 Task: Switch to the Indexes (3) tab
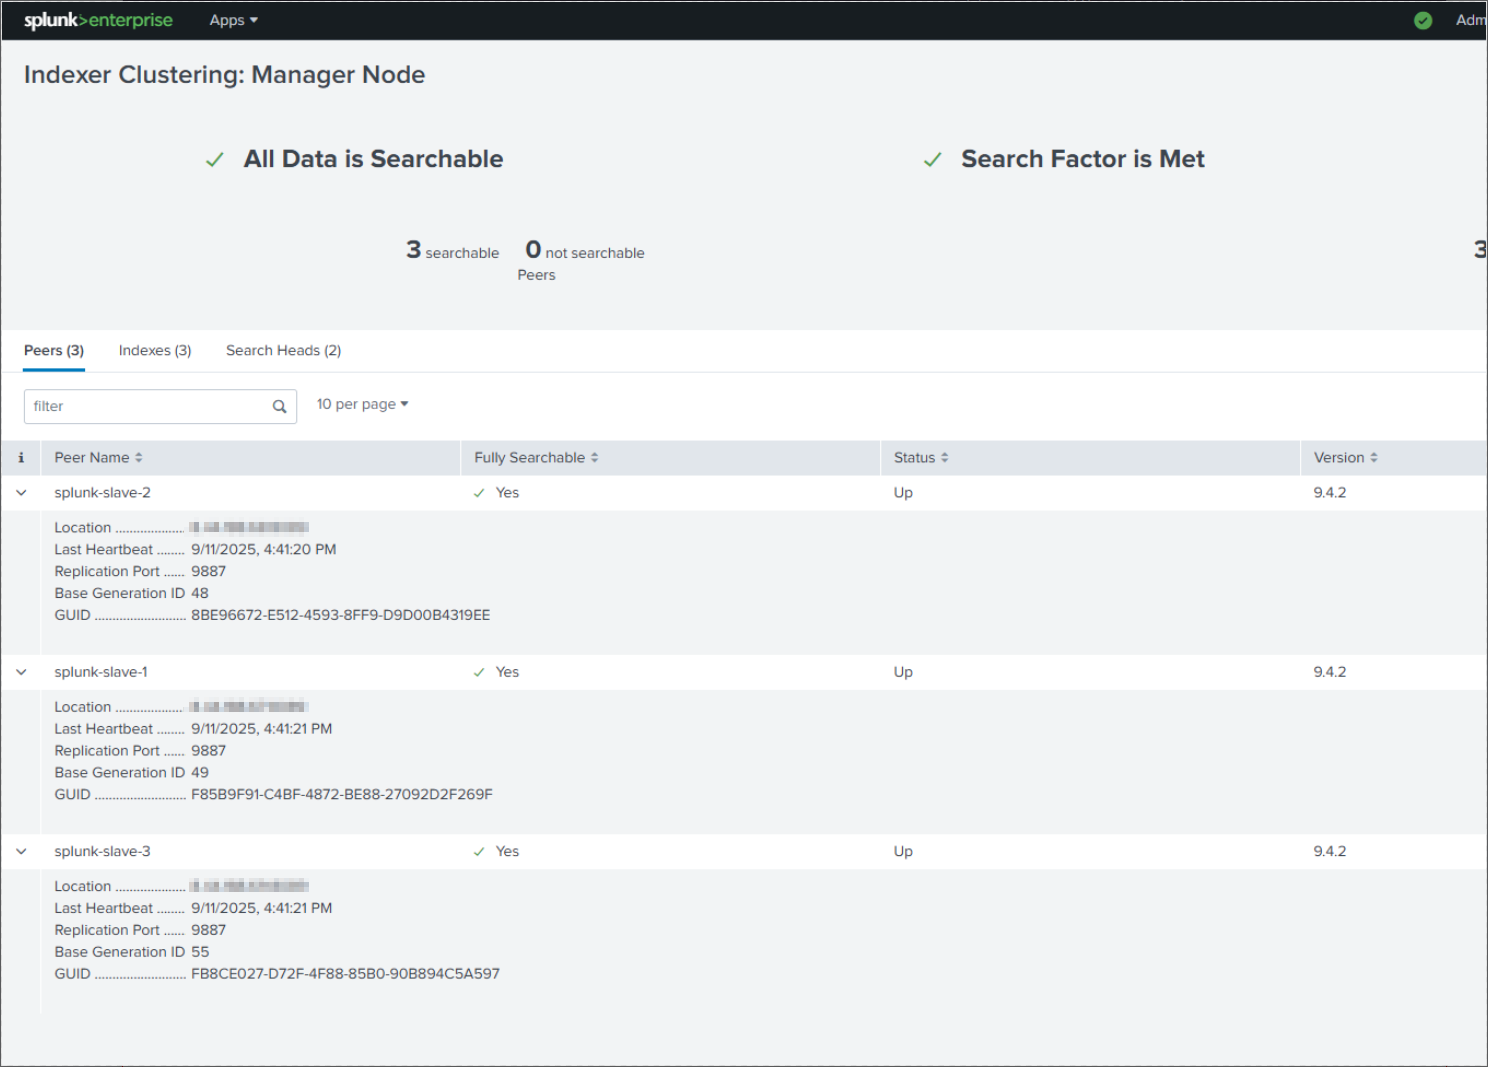[155, 350]
